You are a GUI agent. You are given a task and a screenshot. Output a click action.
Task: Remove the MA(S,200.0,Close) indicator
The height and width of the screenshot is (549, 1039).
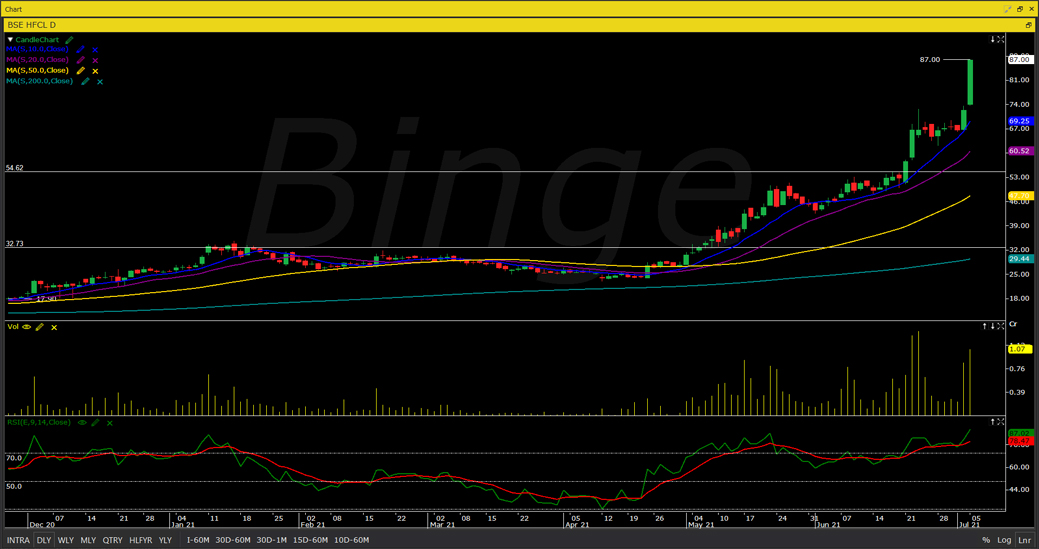pos(100,81)
